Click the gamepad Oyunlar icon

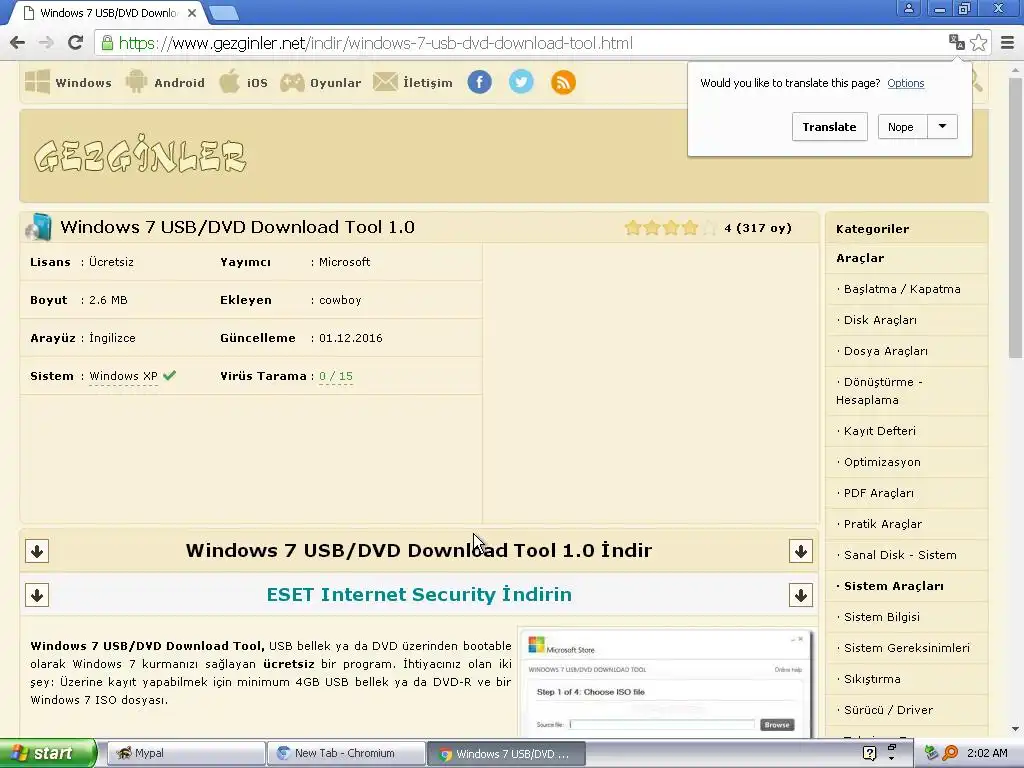pyautogui.click(x=292, y=82)
